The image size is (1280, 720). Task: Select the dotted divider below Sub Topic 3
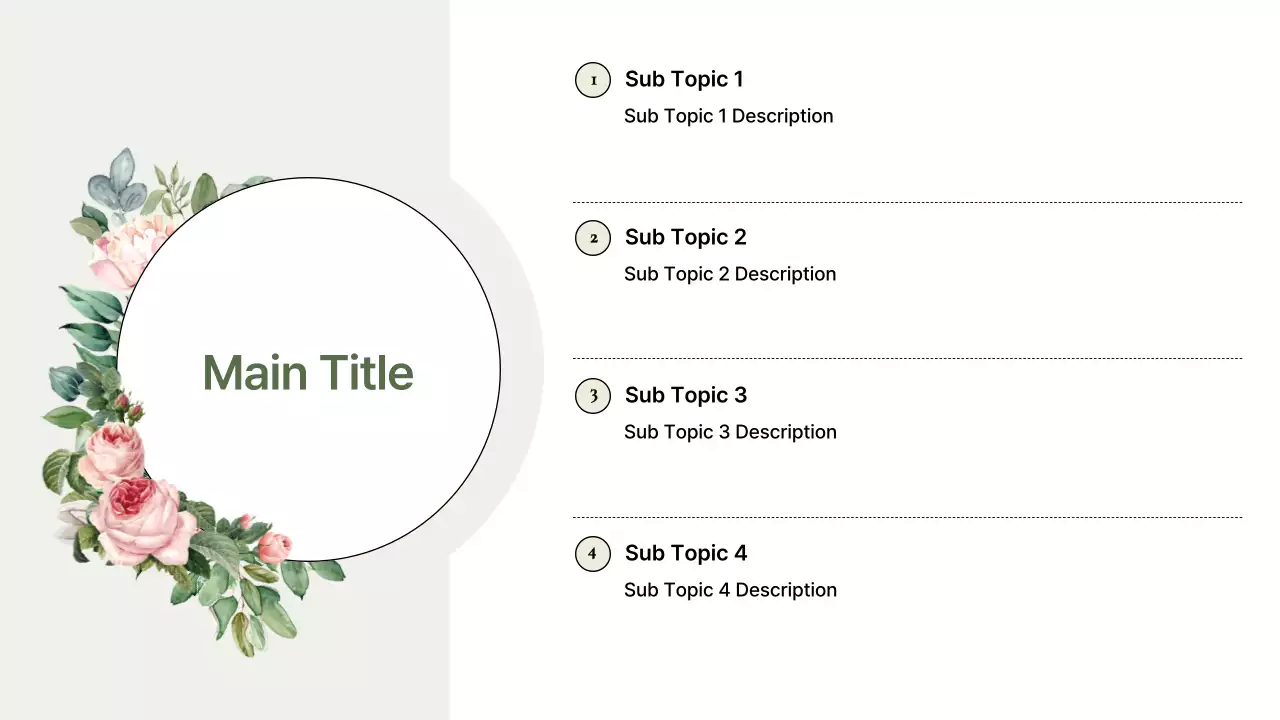coord(907,518)
